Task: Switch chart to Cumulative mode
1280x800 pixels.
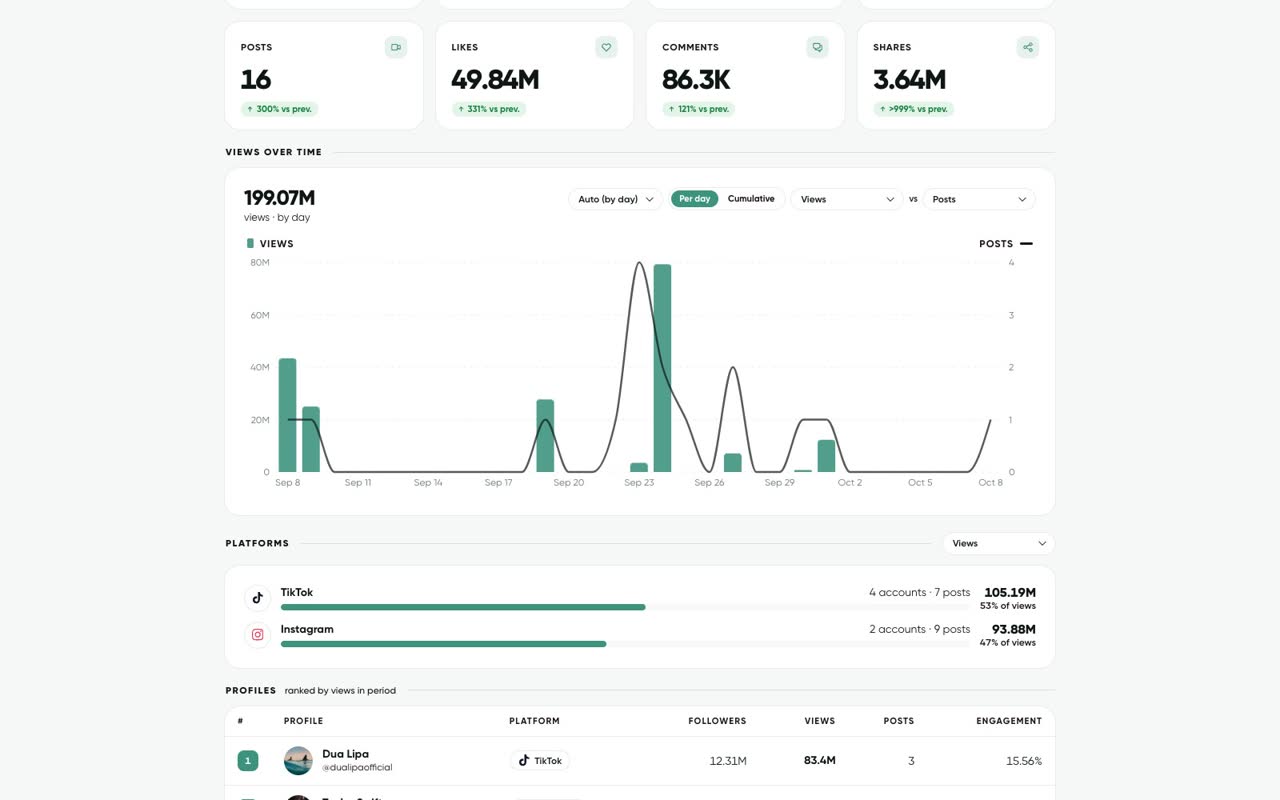Action: coord(751,199)
